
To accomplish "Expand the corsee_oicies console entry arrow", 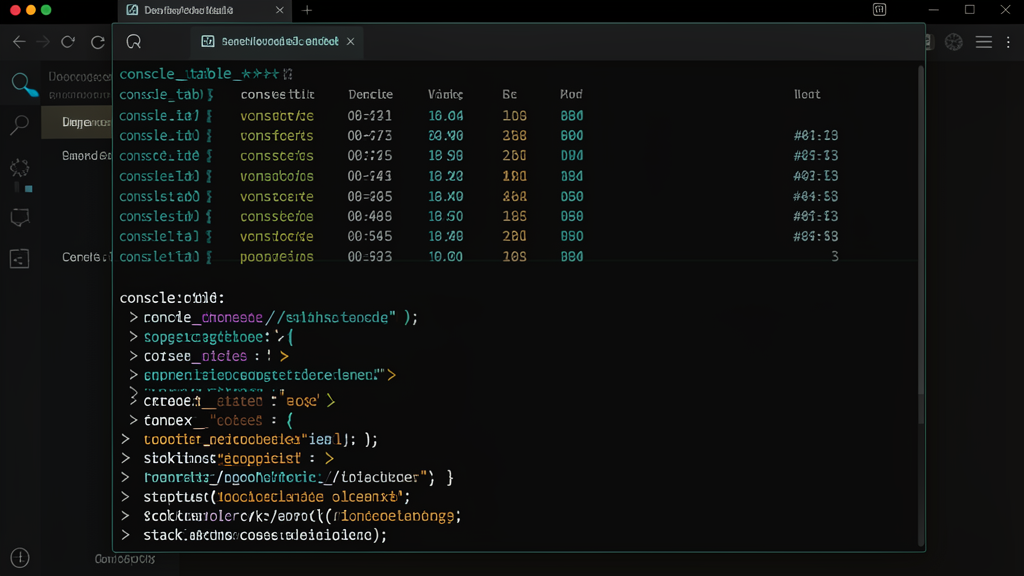I will coord(133,356).
